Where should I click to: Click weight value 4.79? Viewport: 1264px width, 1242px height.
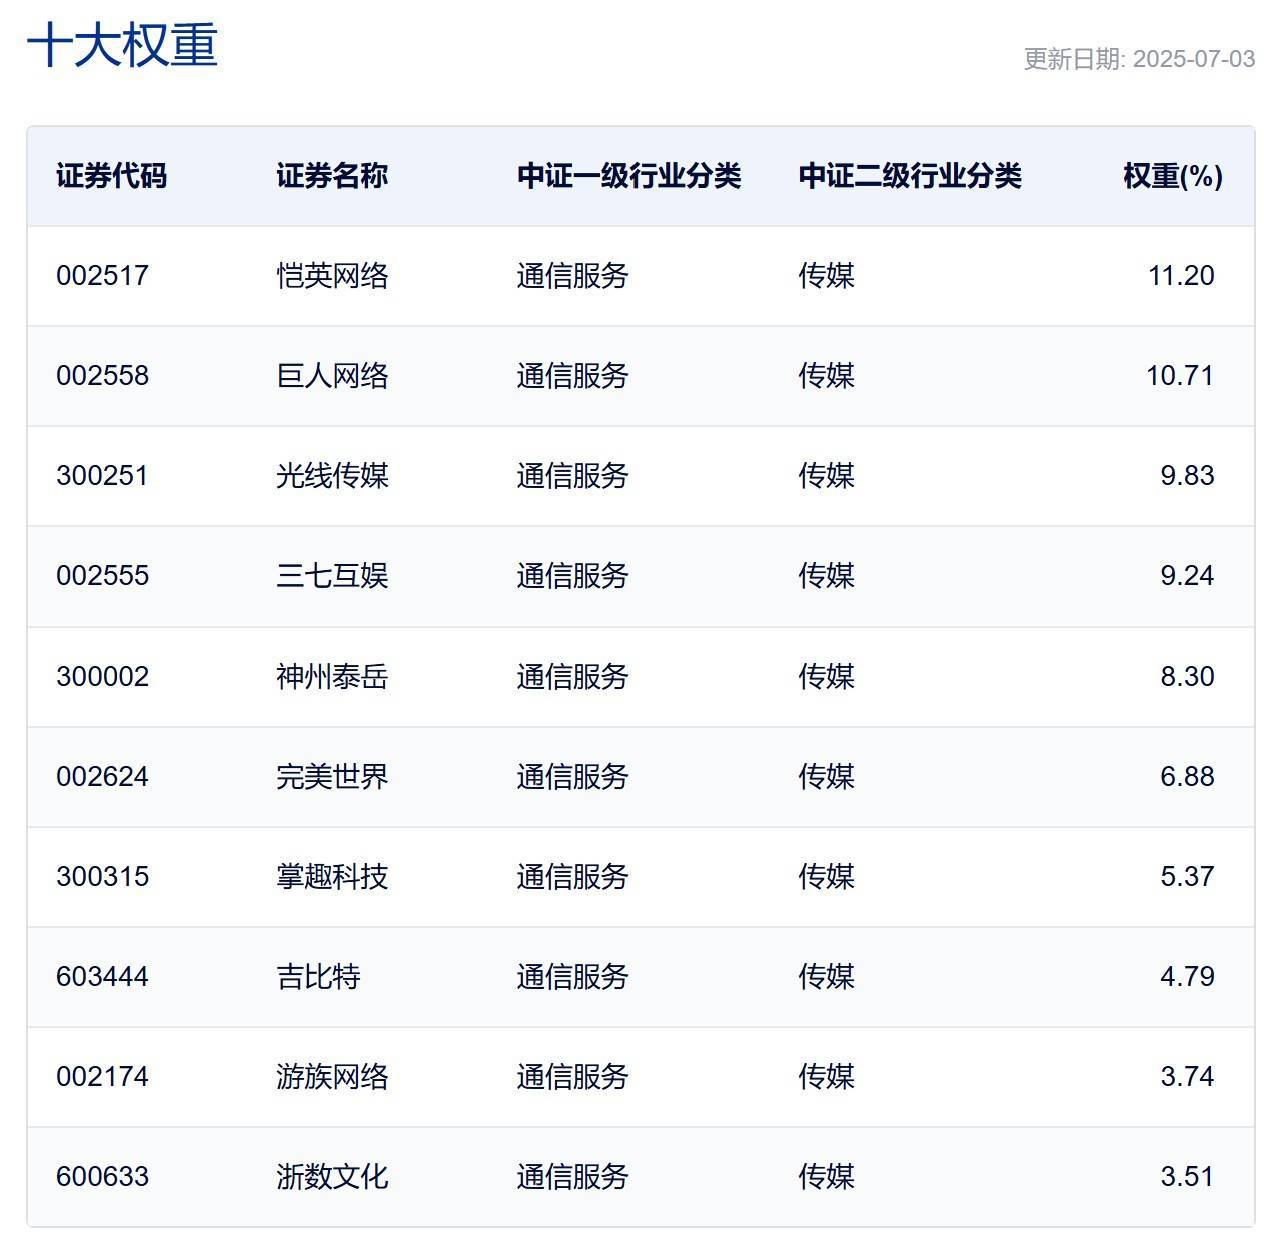coord(1187,977)
